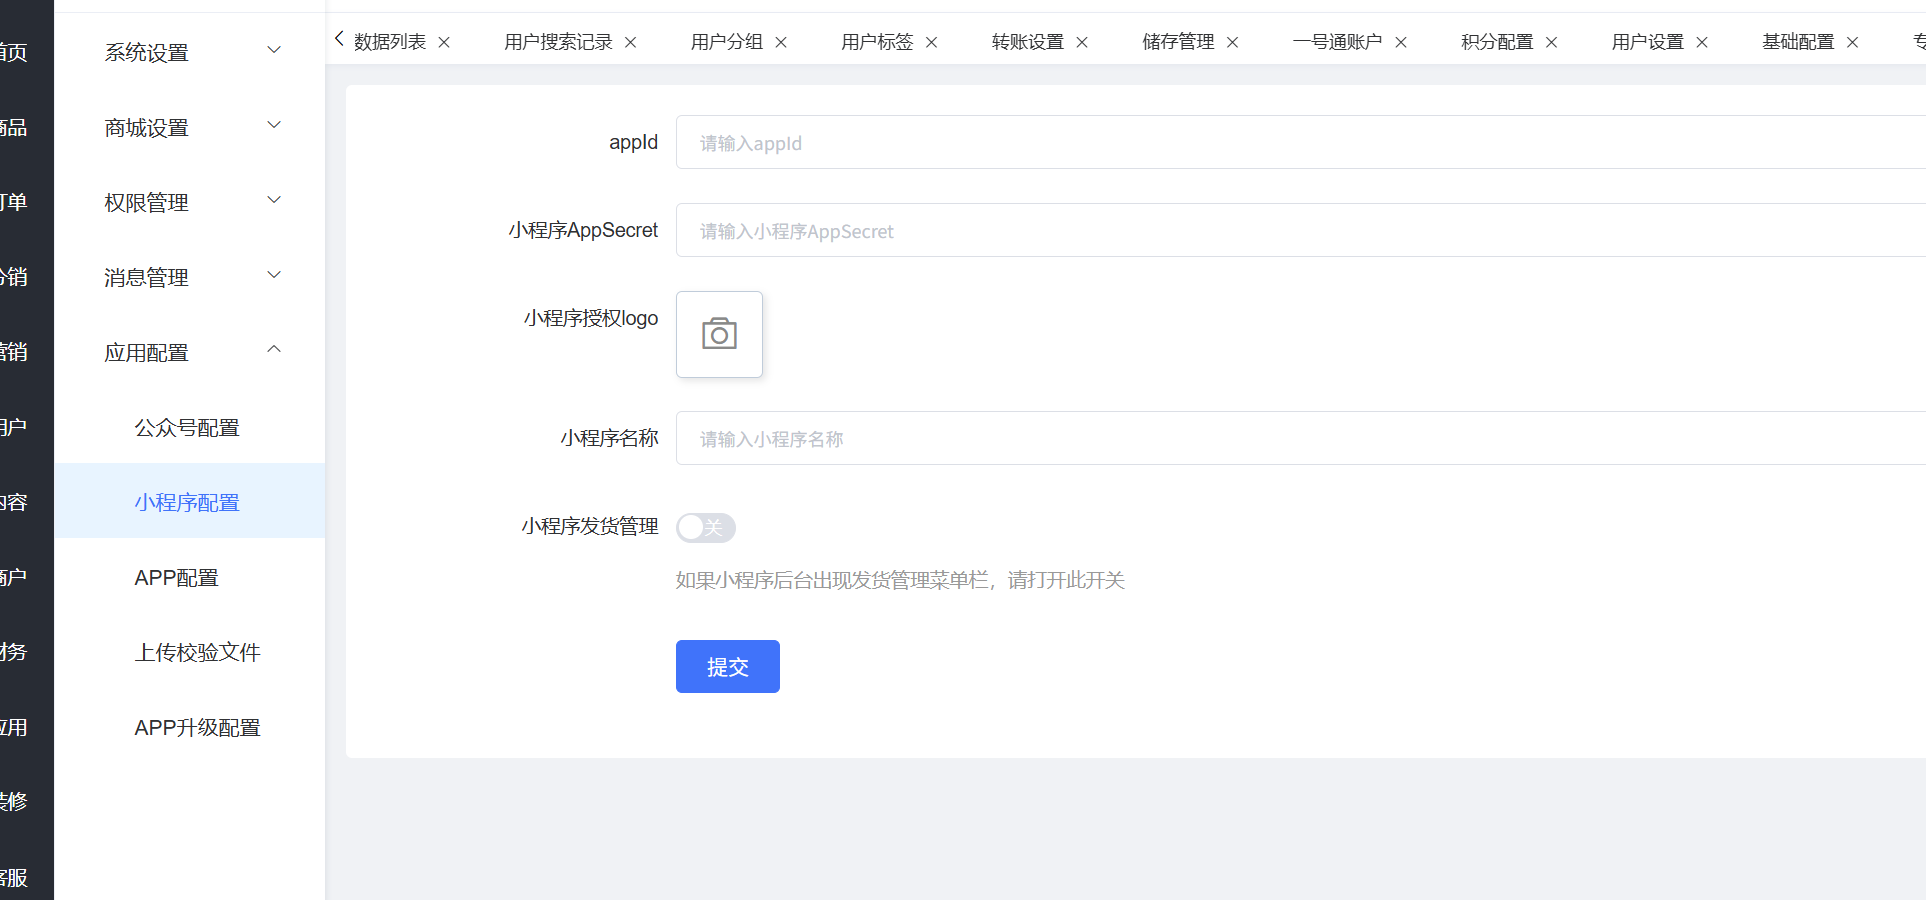Click the camera icon to upload logo
Image resolution: width=1926 pixels, height=900 pixels.
click(719, 334)
